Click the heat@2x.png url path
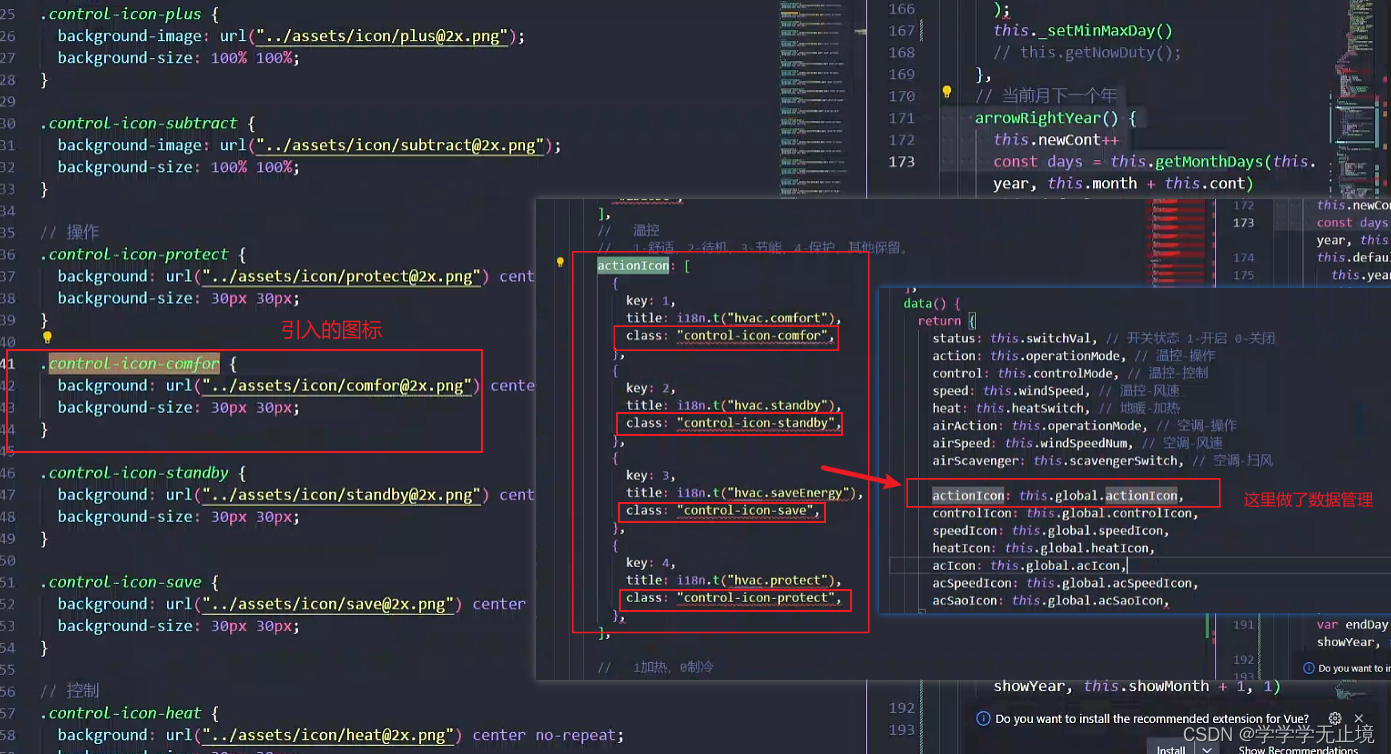 point(330,734)
